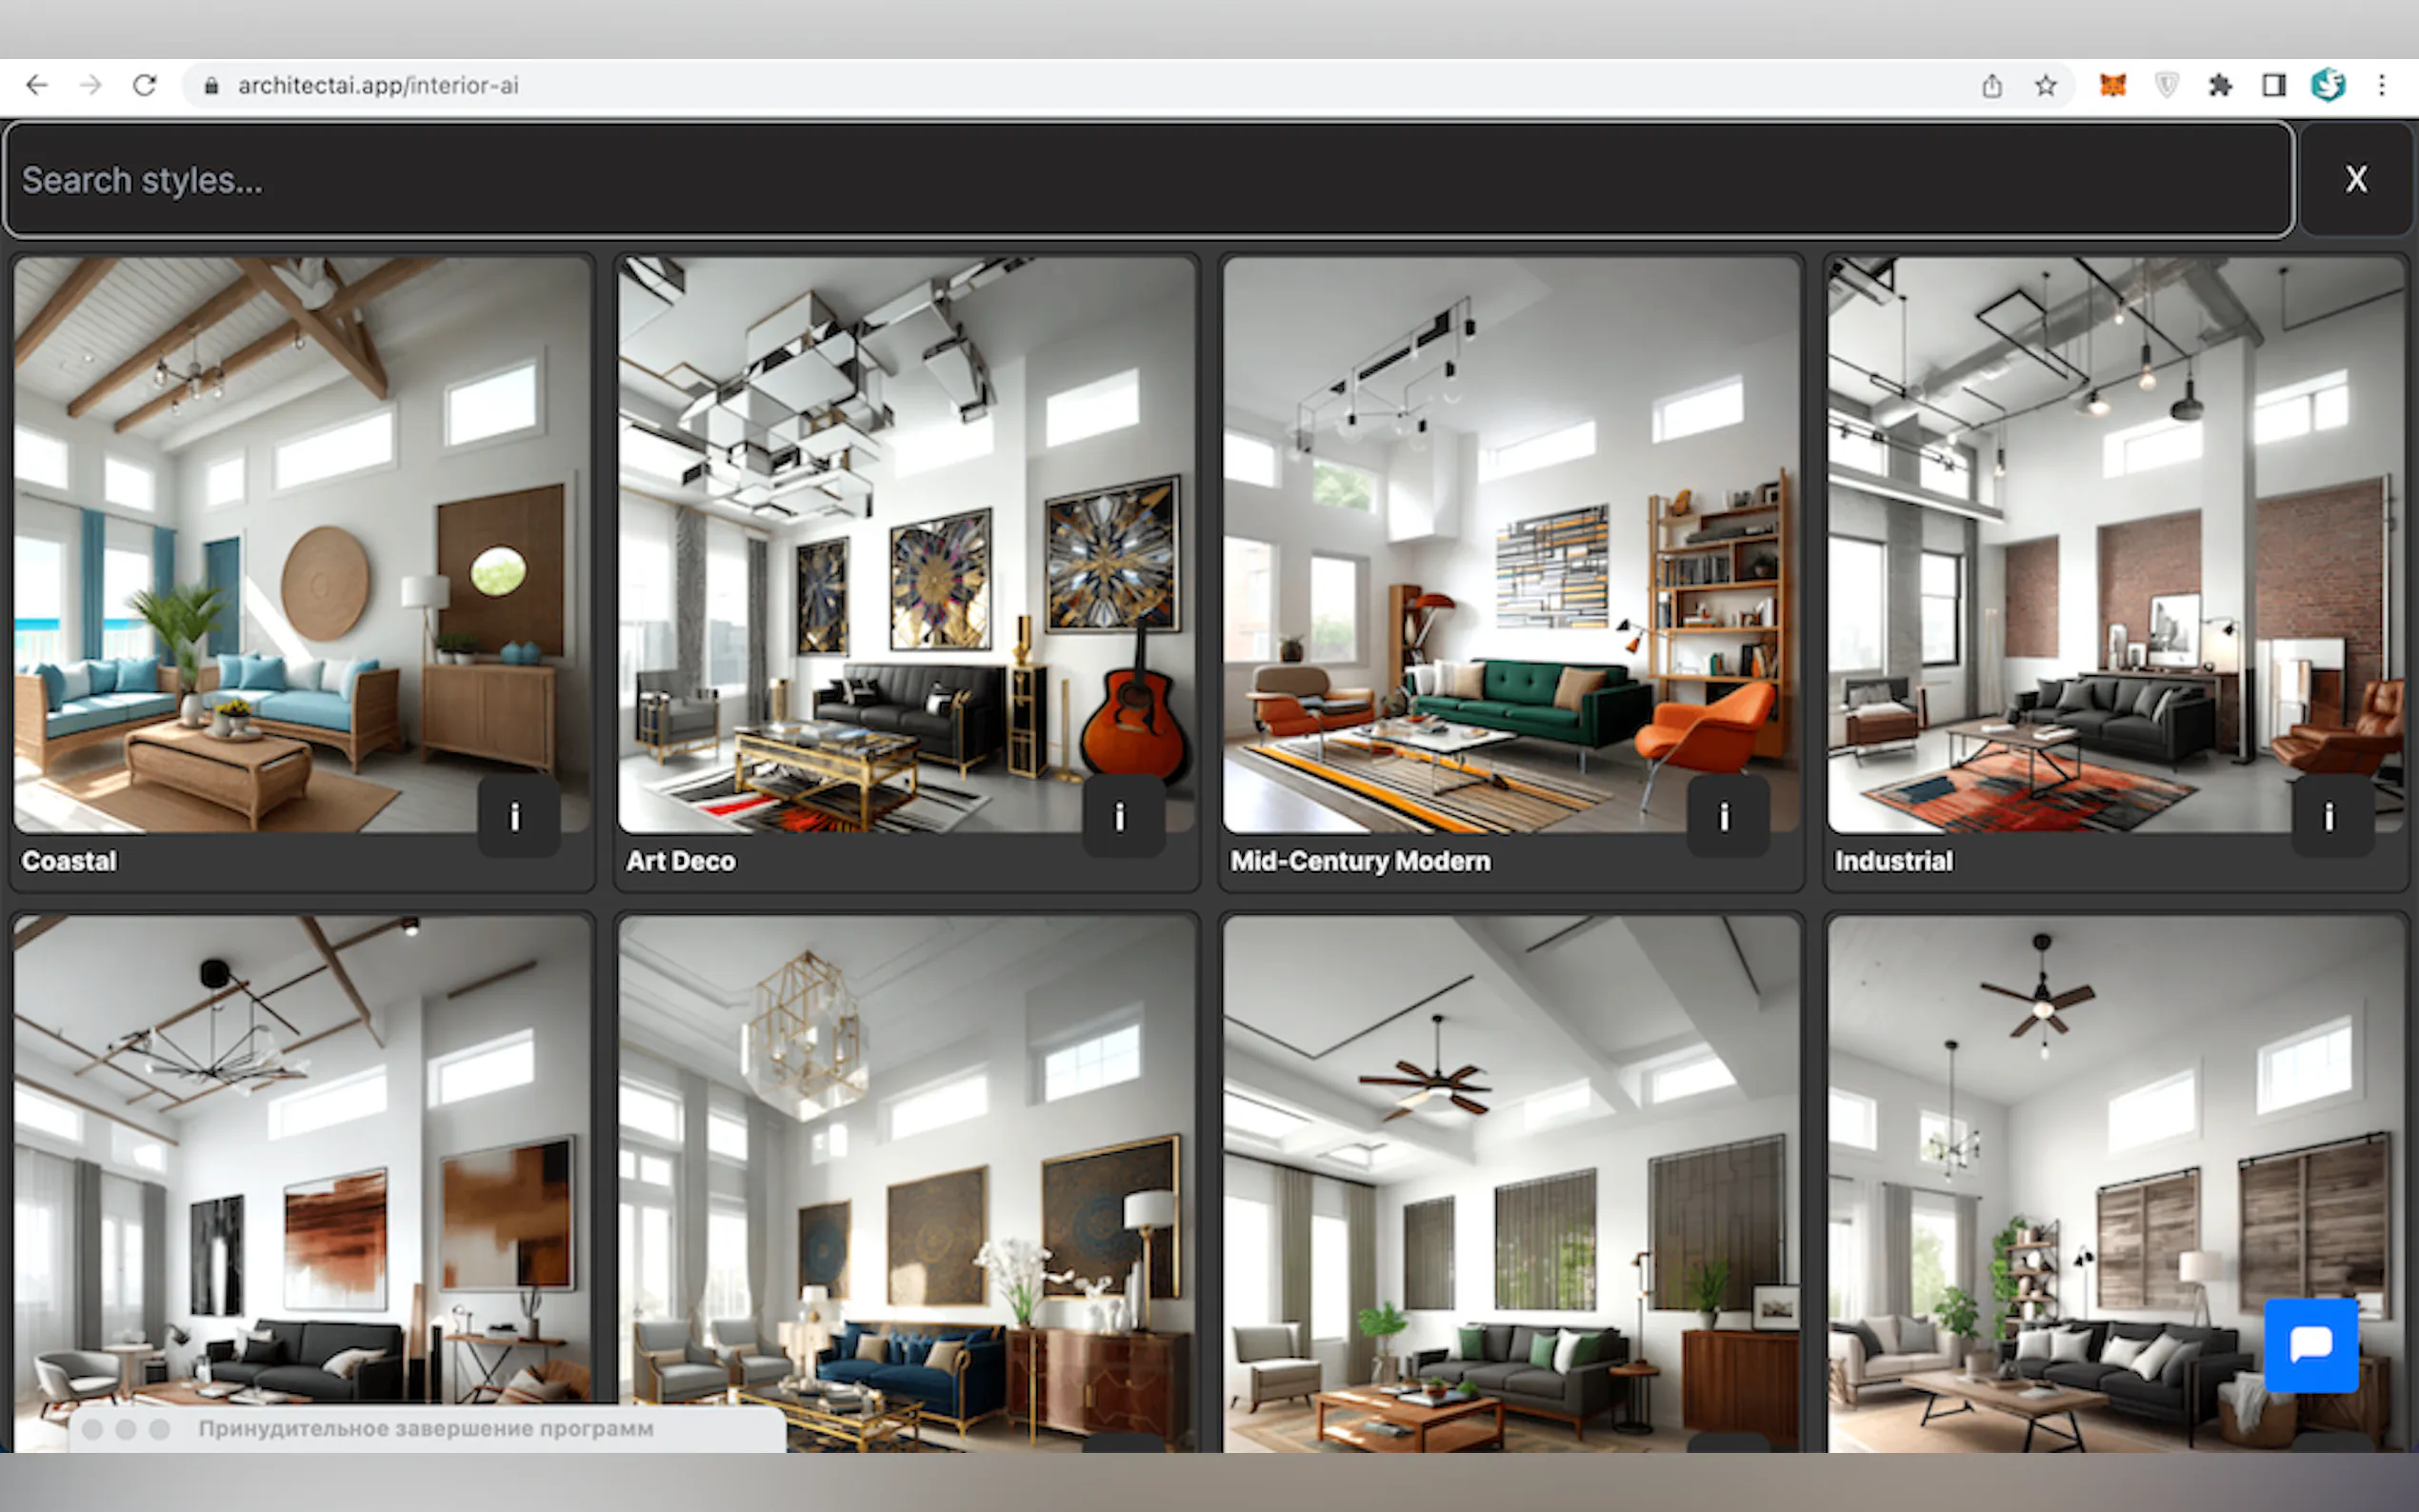Open info for the Art Deco style
Viewport: 2419px width, 1512px height.
1121,817
